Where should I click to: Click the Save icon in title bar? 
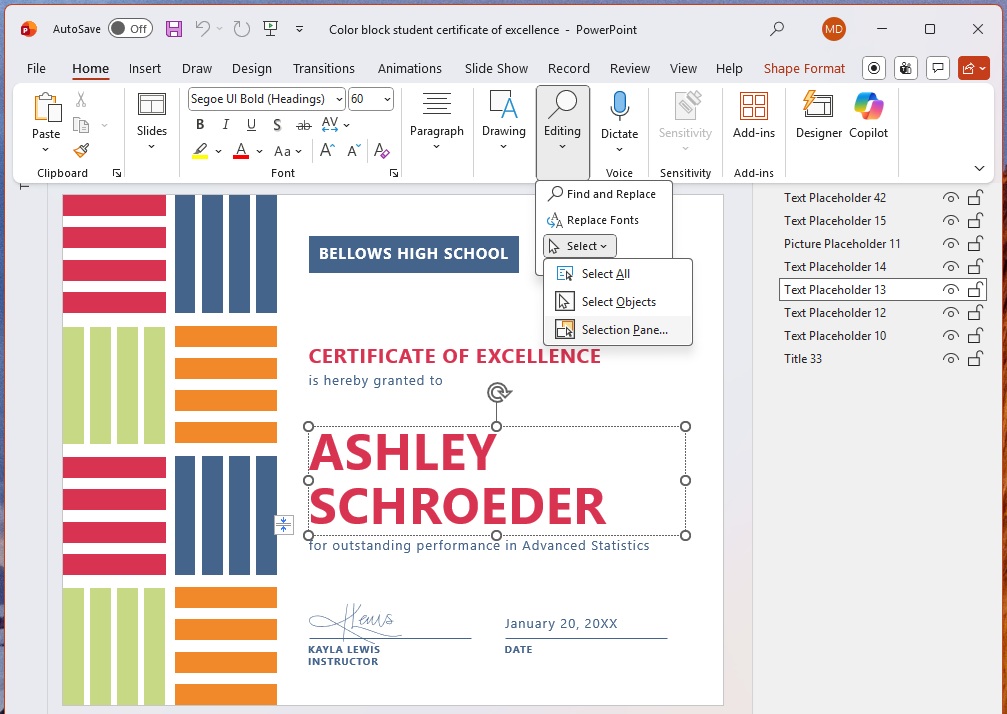(x=174, y=29)
